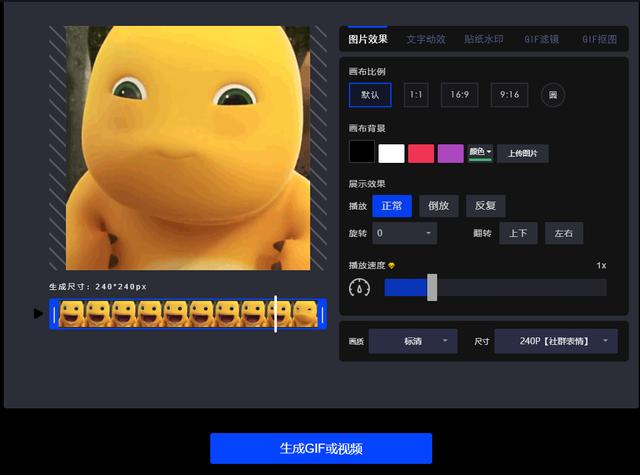Open the 旋转 rotation dropdown

(x=404, y=233)
